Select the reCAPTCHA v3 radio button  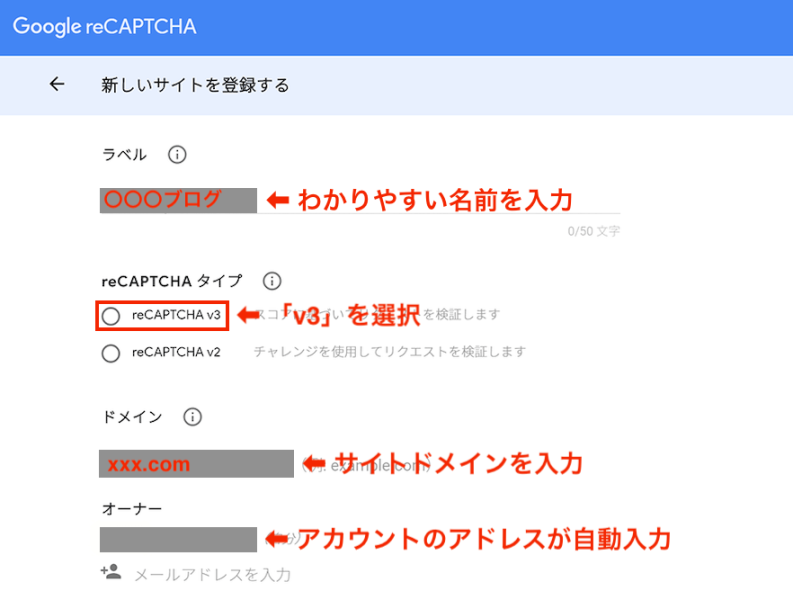111,316
